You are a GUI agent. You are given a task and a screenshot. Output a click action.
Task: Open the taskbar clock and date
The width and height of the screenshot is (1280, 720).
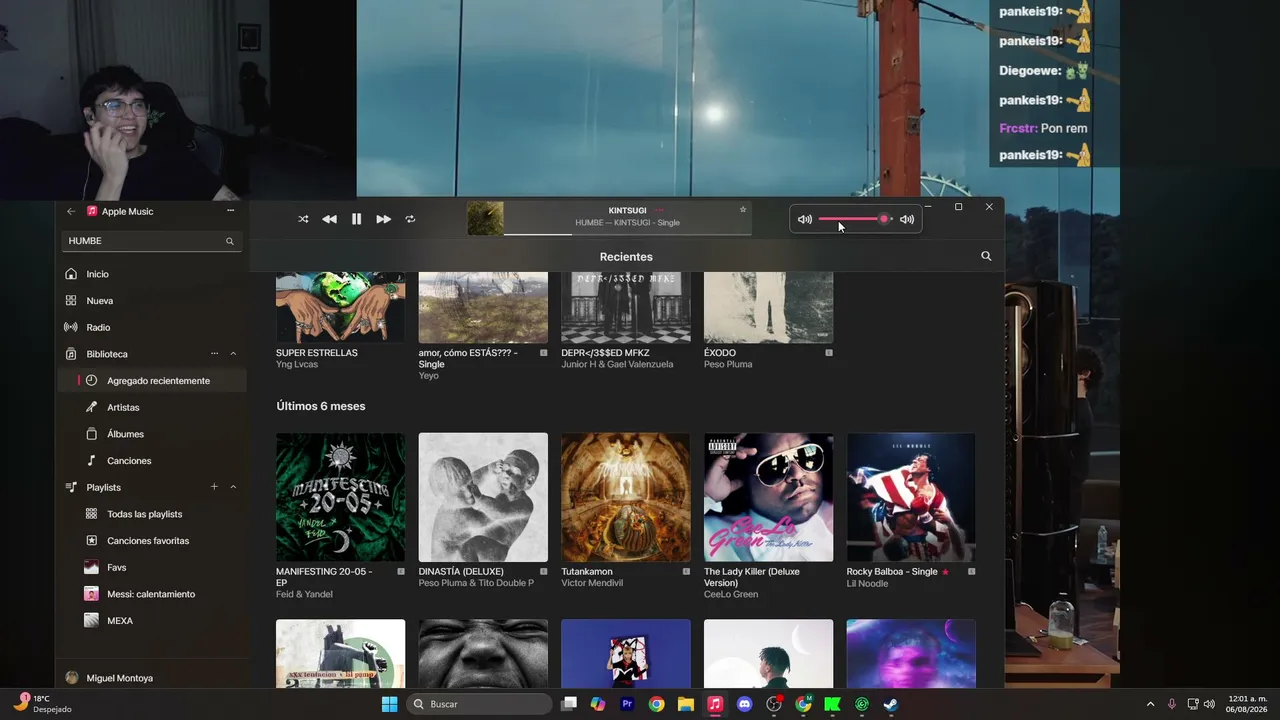[x=1248, y=704]
